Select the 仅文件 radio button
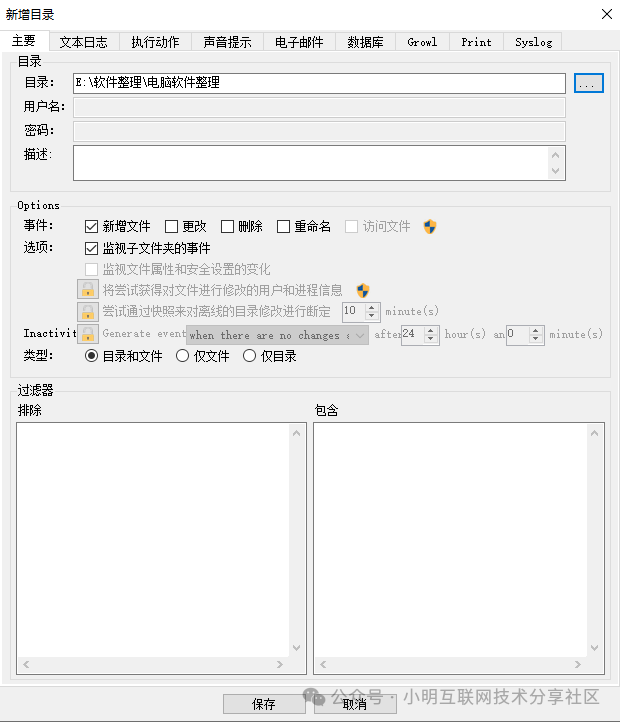Viewport: 620px width, 722px height. pos(183,356)
